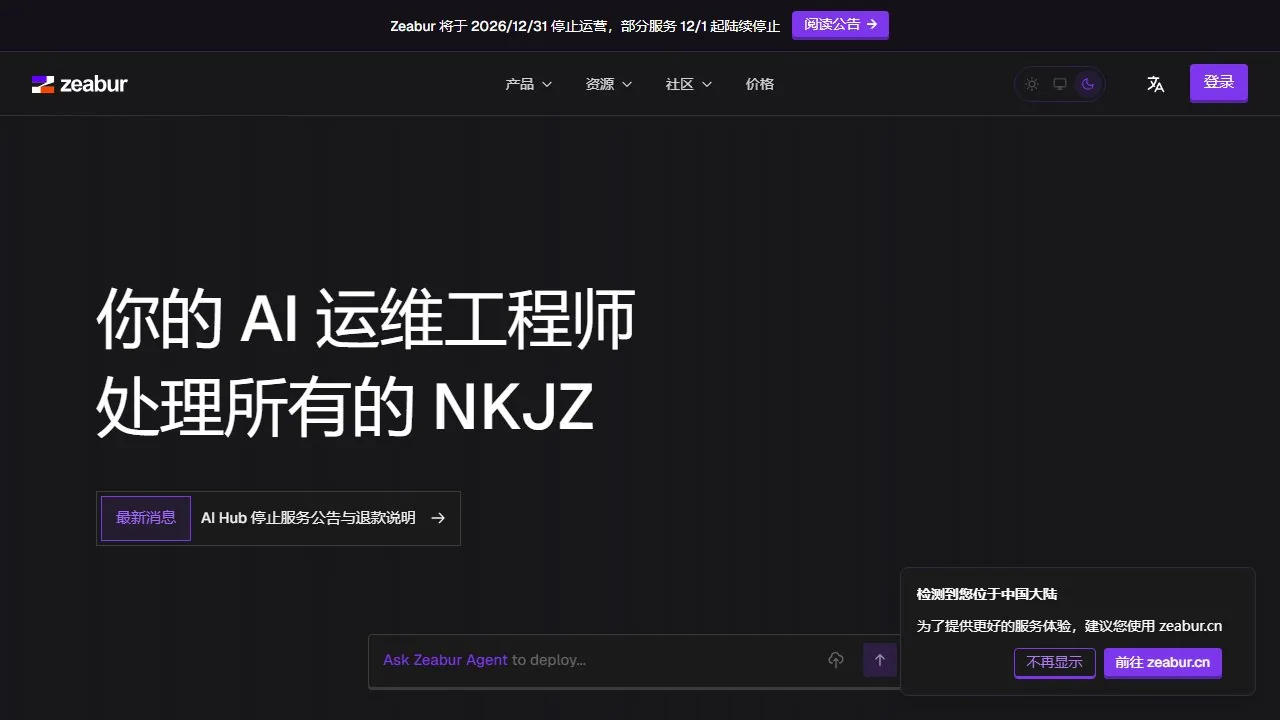Image resolution: width=1280 pixels, height=720 pixels.
Task: Open the 价格 page
Action: 760,84
